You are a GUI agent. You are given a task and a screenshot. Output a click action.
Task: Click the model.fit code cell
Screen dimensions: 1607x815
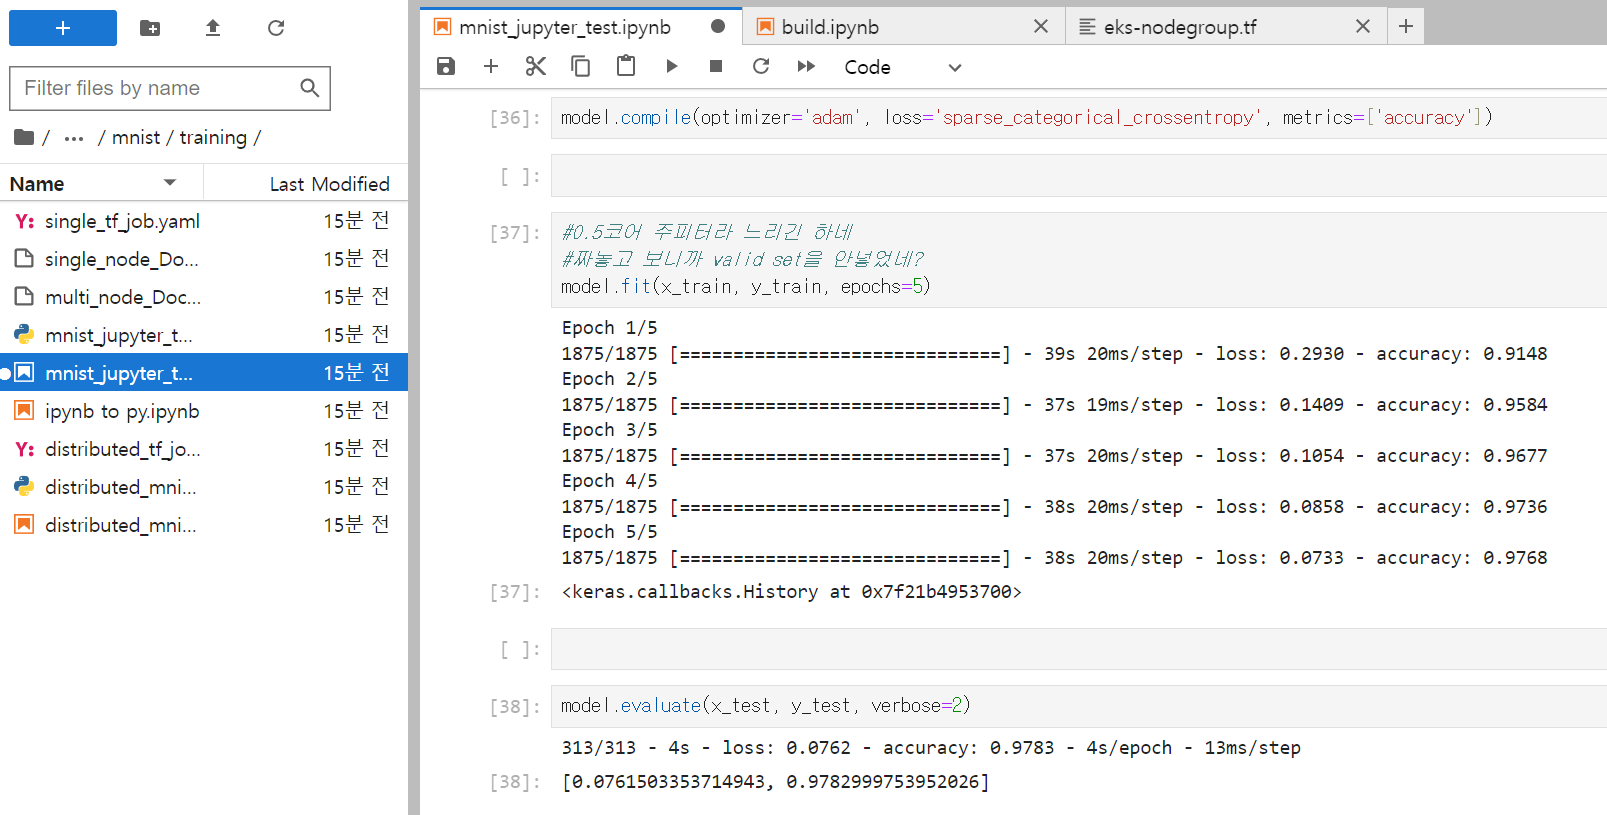coord(1078,259)
